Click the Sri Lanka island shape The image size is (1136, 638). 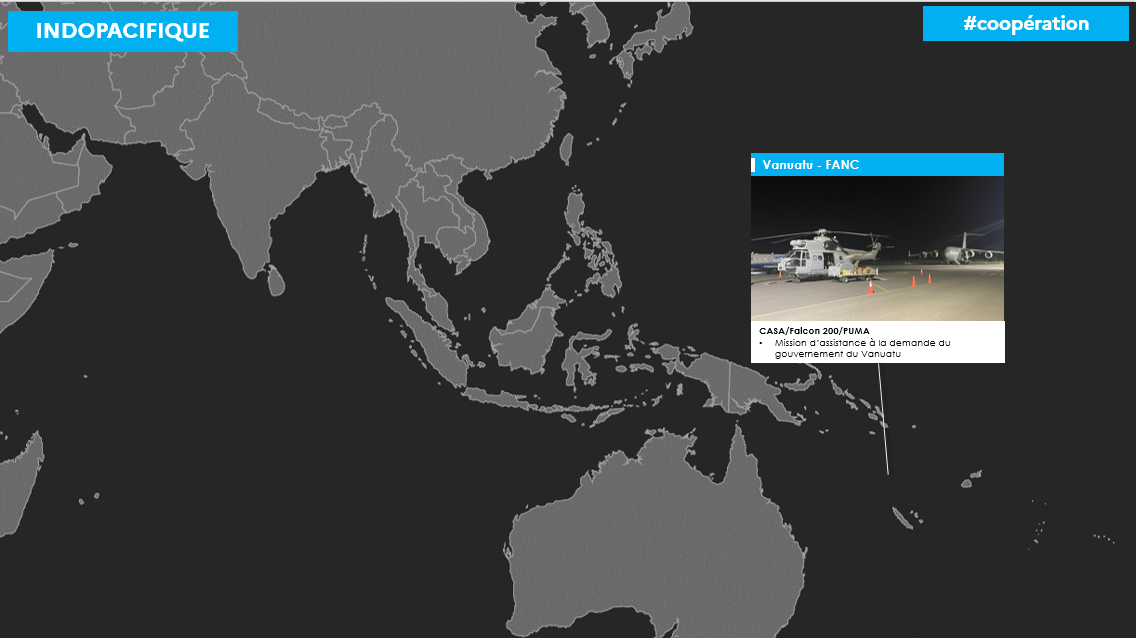[x=276, y=281]
